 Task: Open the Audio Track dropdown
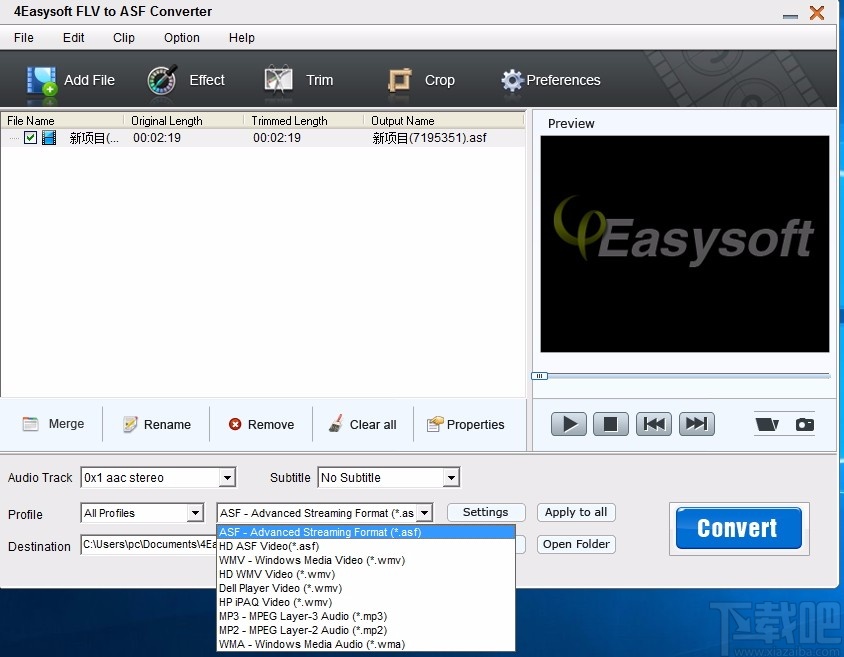pos(226,477)
